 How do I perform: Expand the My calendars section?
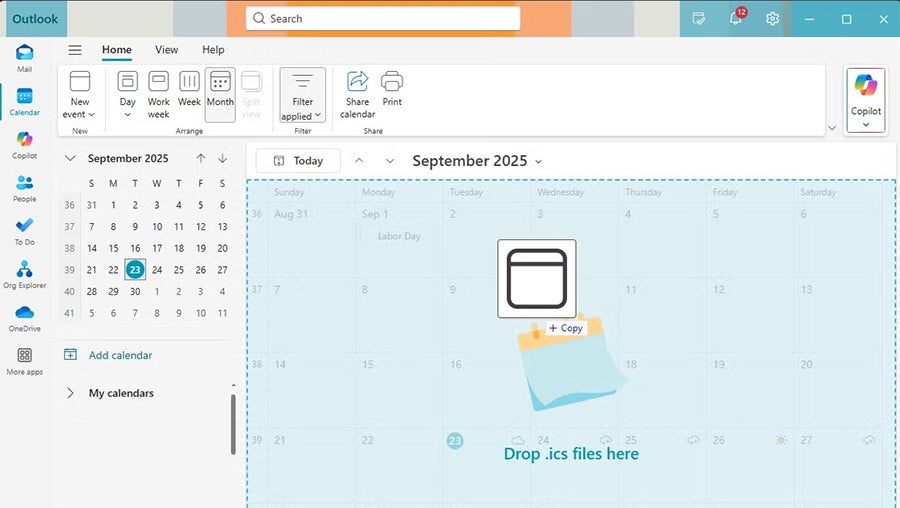click(x=70, y=393)
